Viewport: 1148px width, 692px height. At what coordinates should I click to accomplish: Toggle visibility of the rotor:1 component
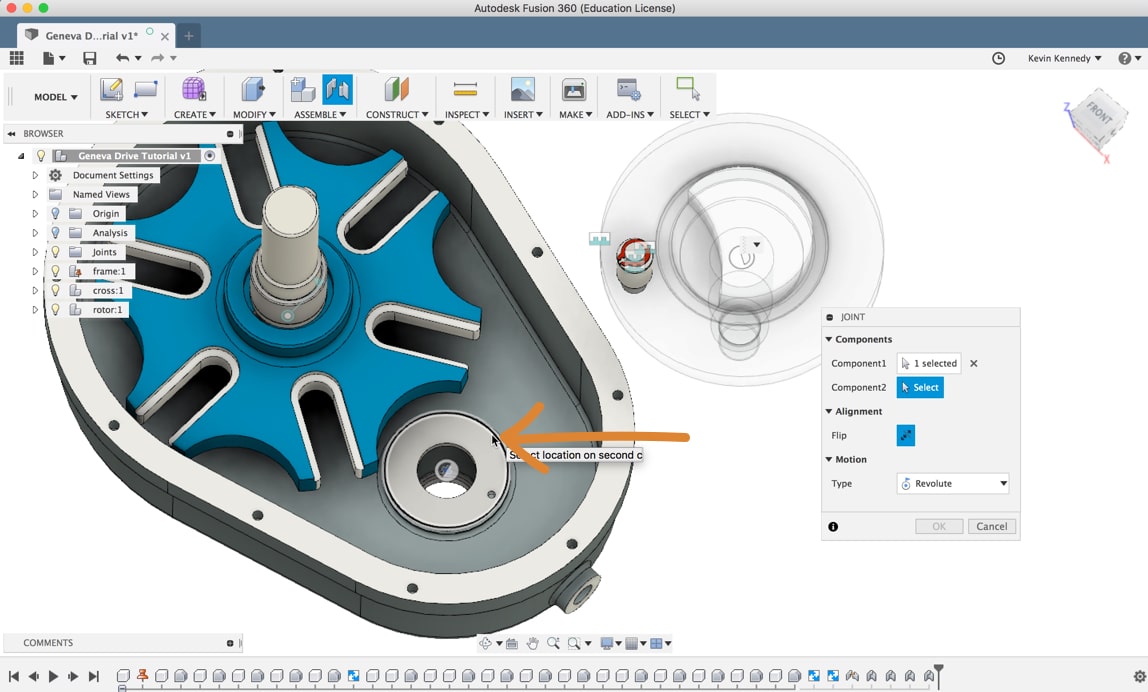coord(55,309)
